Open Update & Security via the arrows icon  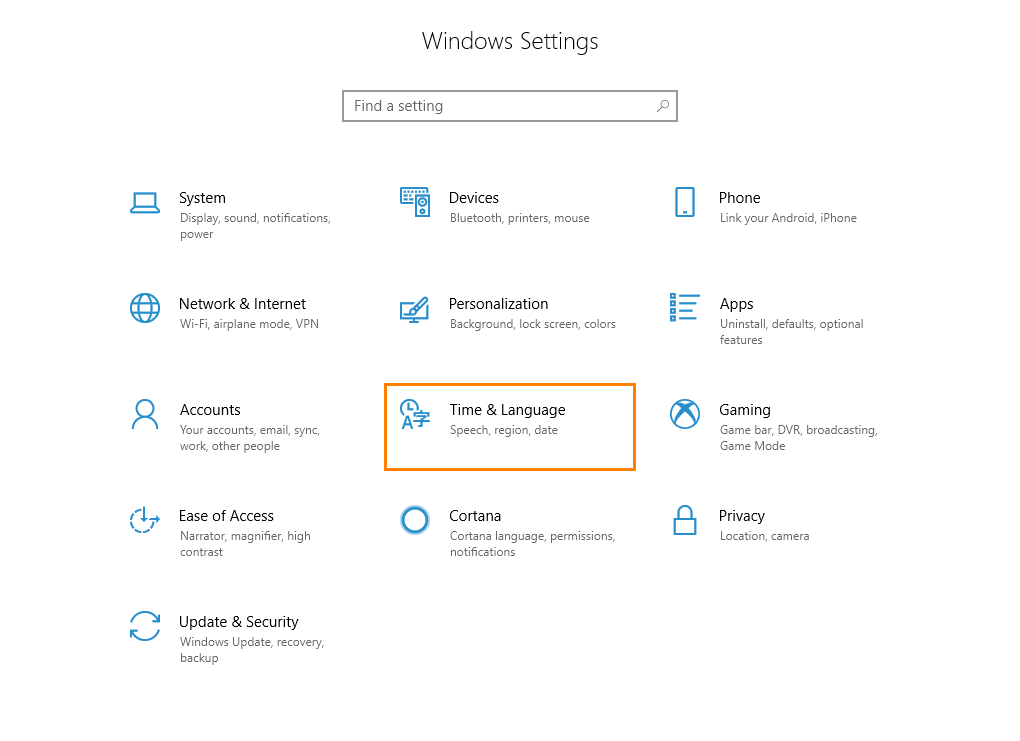click(145, 625)
